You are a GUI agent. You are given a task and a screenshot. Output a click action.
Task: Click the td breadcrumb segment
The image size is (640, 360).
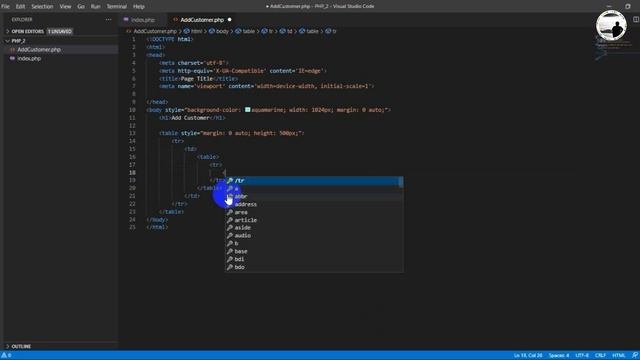289,31
